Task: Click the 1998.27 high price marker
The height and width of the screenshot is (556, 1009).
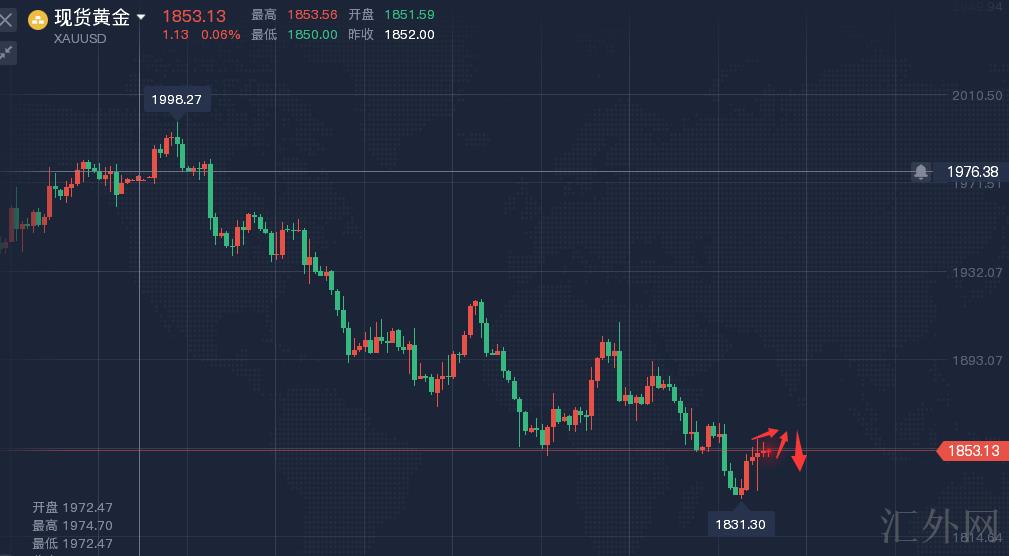Action: click(x=178, y=99)
